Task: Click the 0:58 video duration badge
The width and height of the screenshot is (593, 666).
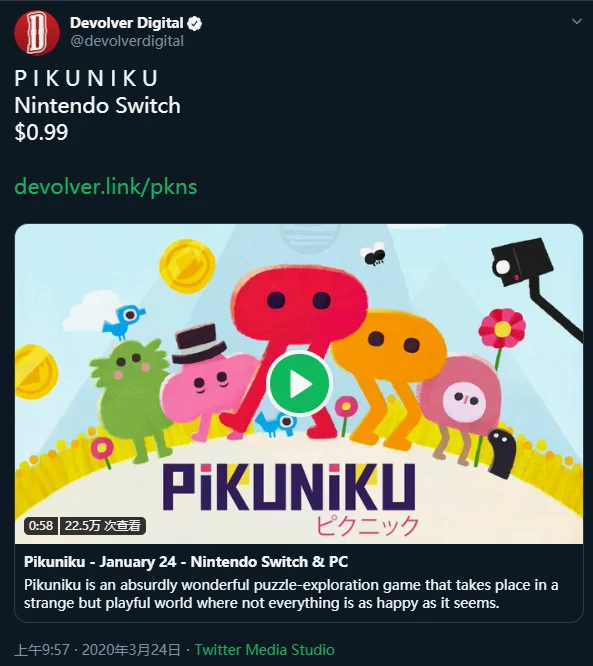Action: (x=41, y=525)
